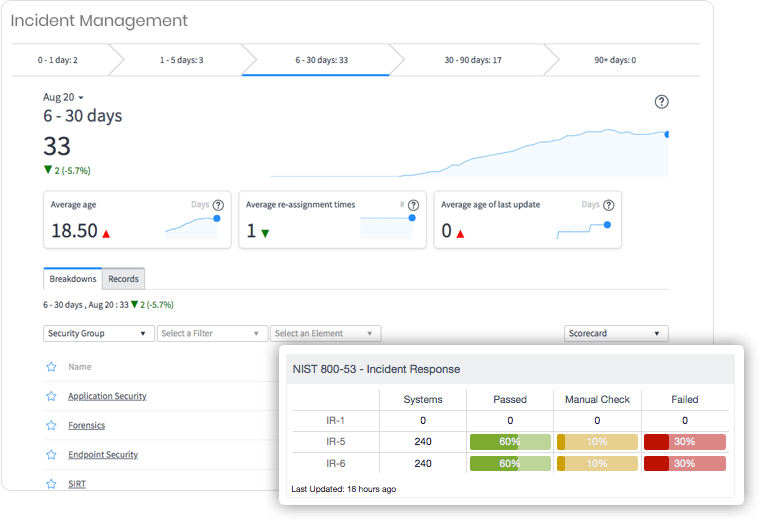The width and height of the screenshot is (760, 520).
Task: Select the 30 - 90 days: 17 stage
Action: tap(473, 60)
